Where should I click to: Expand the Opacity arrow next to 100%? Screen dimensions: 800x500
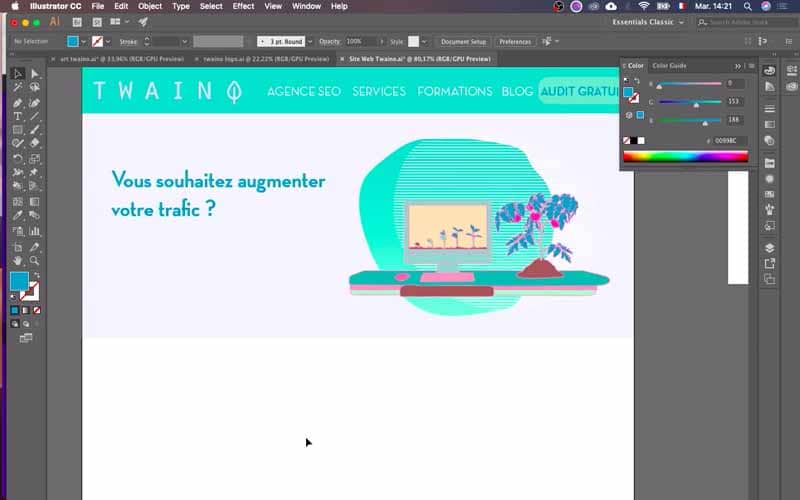382,41
